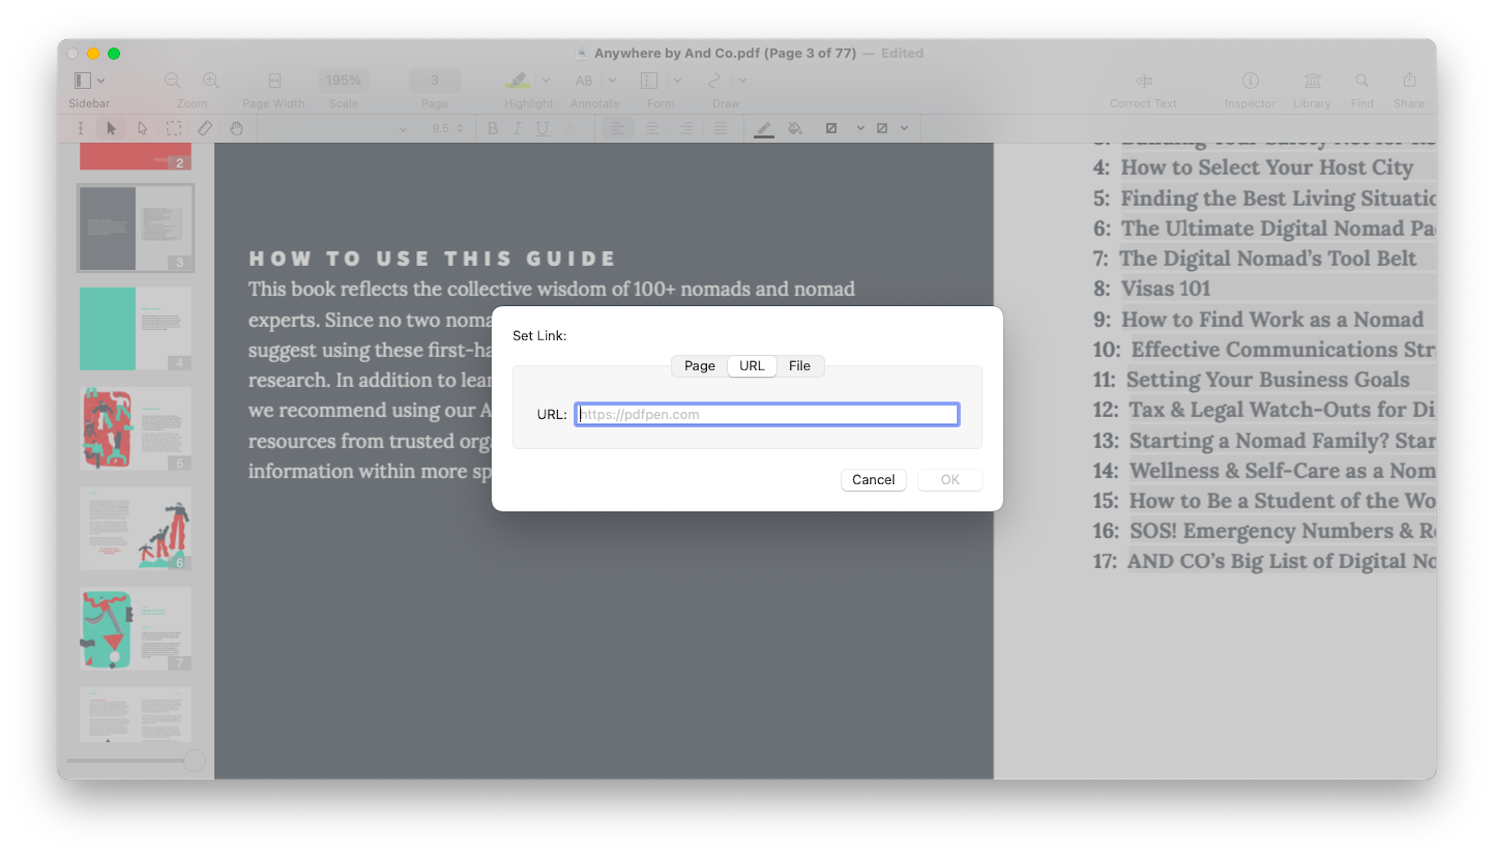Select the hand panning tool
1494x856 pixels.
(x=236, y=128)
